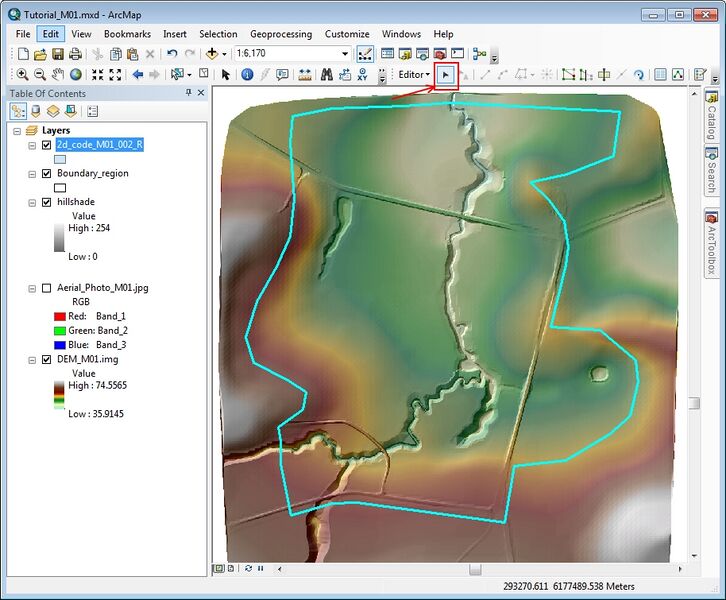This screenshot has width=726, height=600.
Task: Save the map document
Action: tap(58, 53)
